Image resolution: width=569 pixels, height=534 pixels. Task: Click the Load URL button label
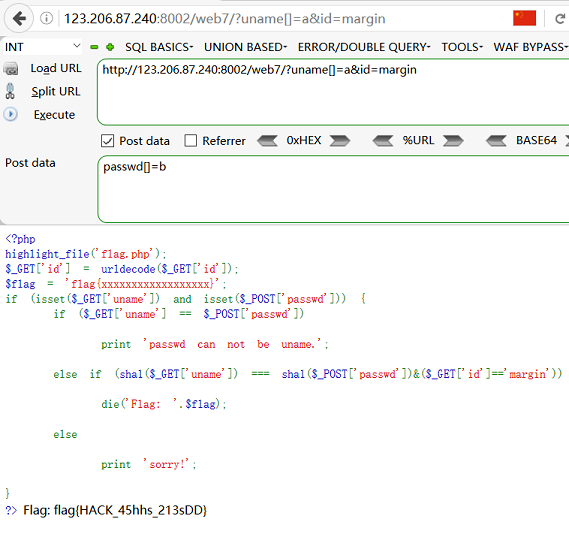coord(56,68)
